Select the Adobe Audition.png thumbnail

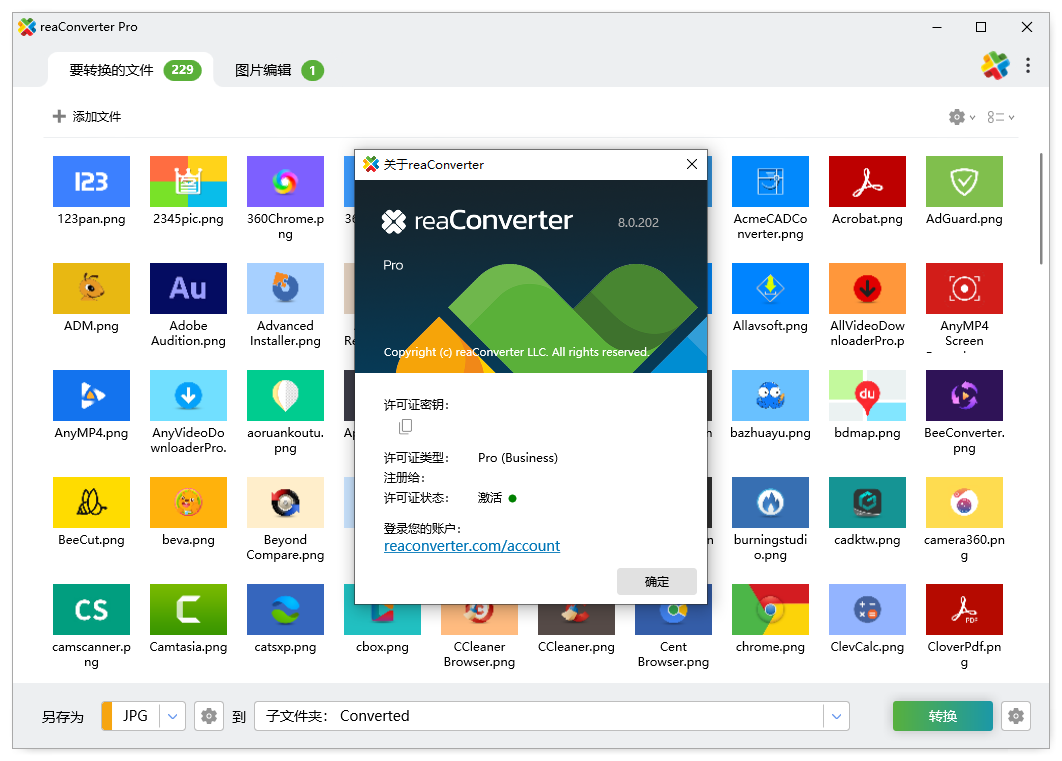(x=188, y=288)
